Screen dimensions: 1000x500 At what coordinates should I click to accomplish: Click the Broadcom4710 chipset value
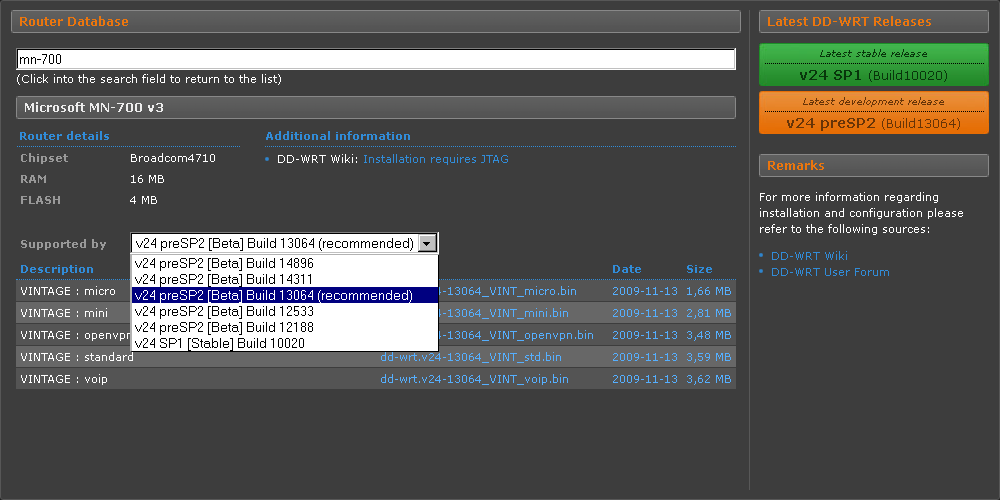pyautogui.click(x=173, y=158)
